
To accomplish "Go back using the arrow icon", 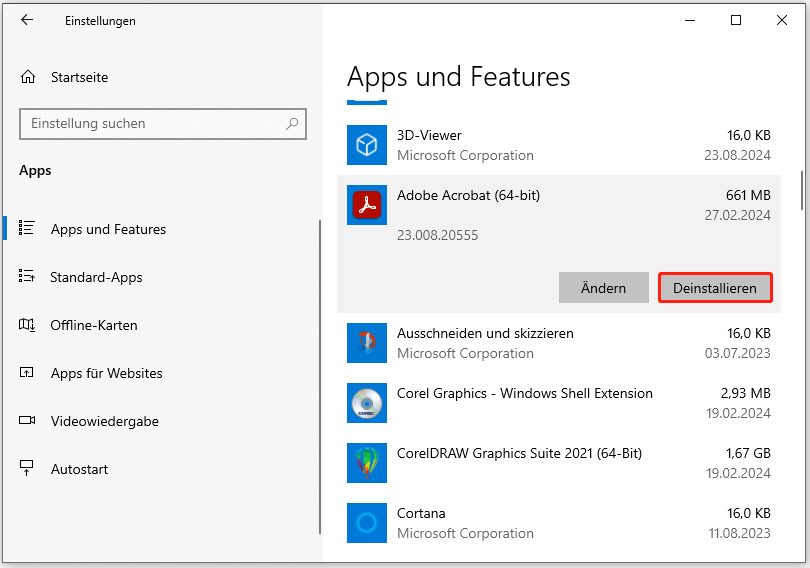I will [27, 20].
